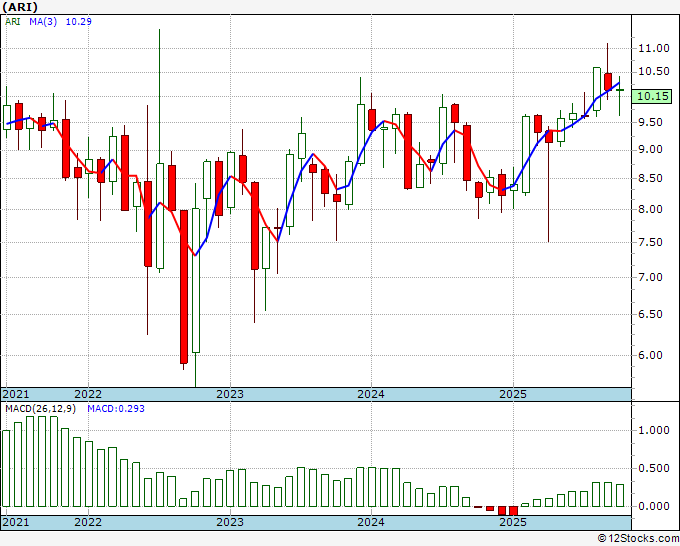680x546 pixels.
Task: Click 2021 on the MACD timeline
Action: [x=16, y=522]
